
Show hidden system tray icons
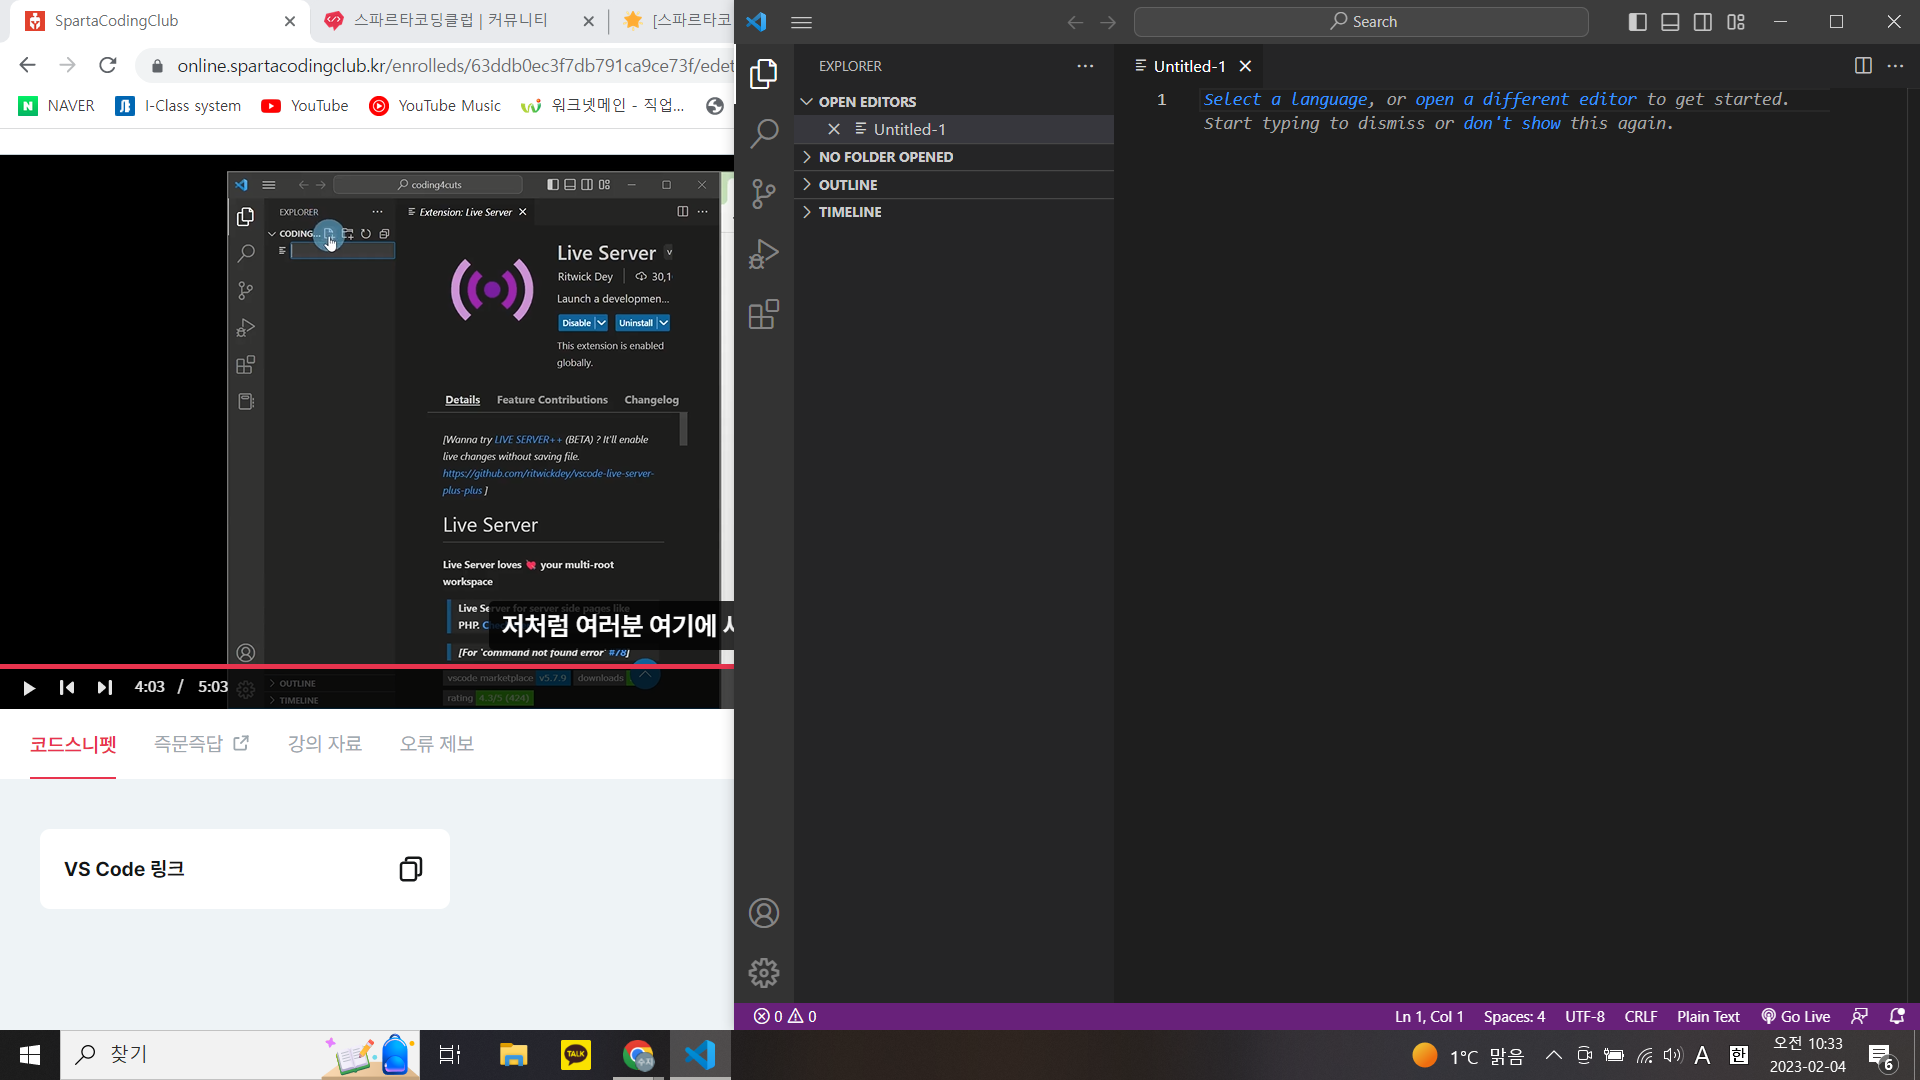1554,1055
